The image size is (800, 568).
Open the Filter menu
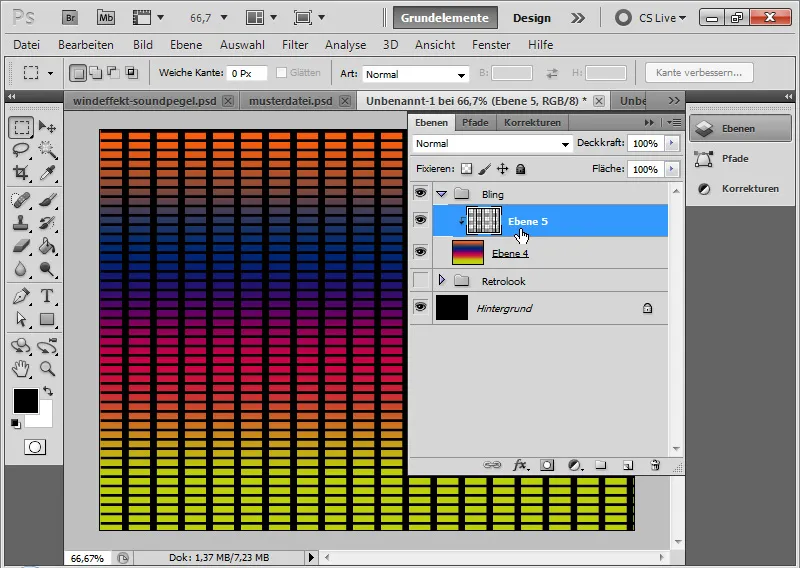click(295, 45)
